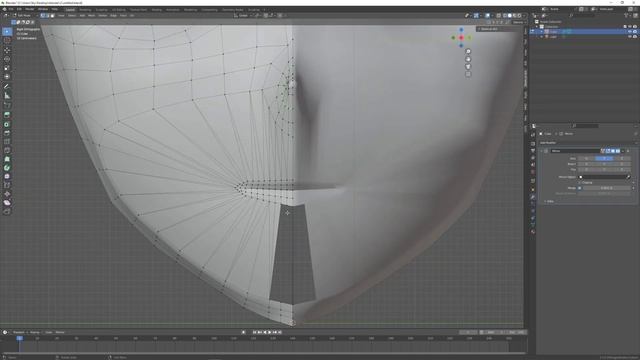The height and width of the screenshot is (360, 640).
Task: Open the Select menu in viewport header
Action: pos(72,16)
